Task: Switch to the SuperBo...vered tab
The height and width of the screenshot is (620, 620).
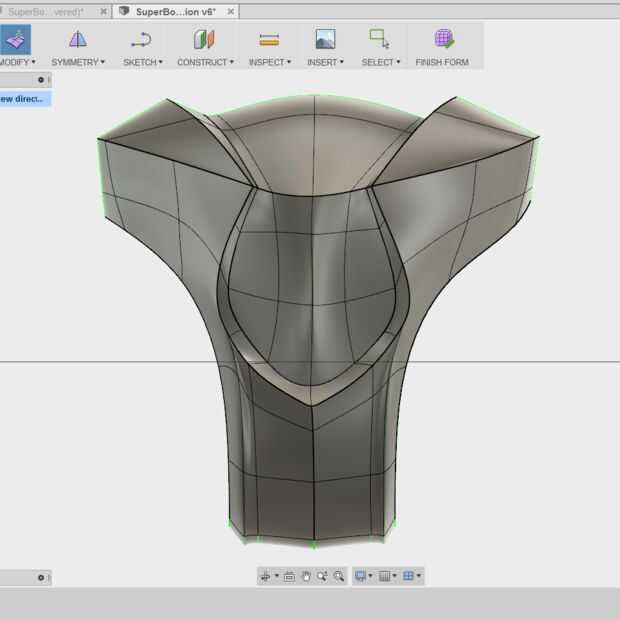Action: [46, 11]
